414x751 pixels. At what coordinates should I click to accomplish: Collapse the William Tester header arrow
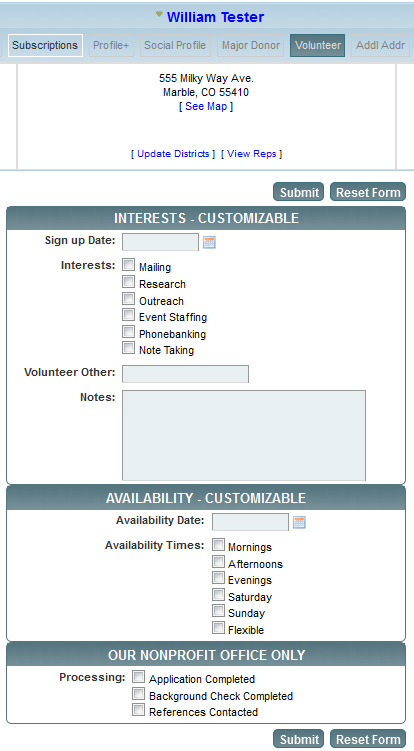click(159, 15)
